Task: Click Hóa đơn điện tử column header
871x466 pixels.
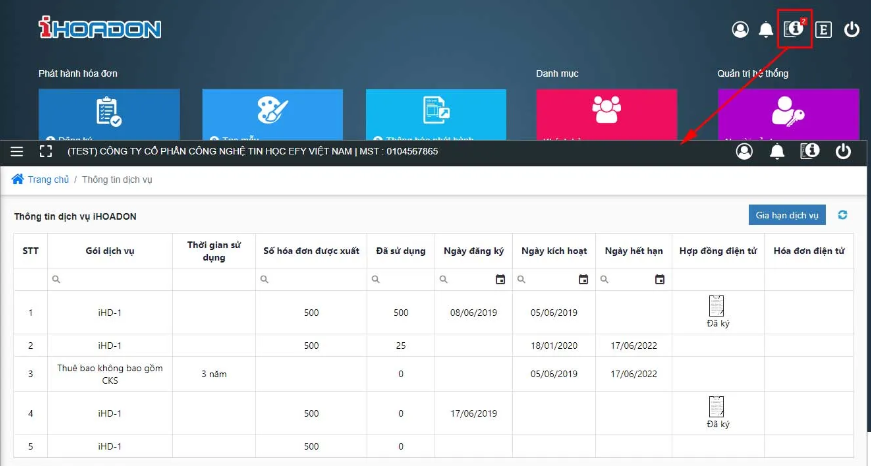Action: coord(809,251)
